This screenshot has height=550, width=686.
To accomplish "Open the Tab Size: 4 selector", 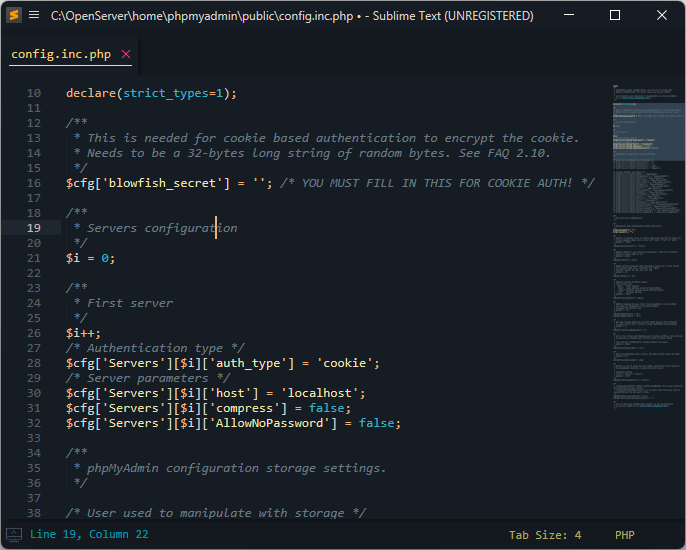I will (545, 534).
